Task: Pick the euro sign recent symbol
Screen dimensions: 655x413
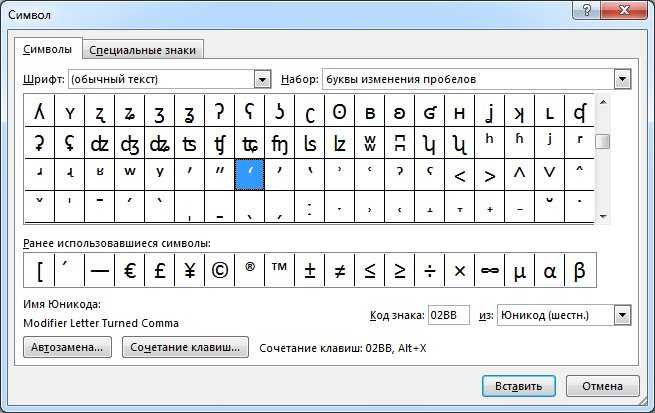Action: pos(129,270)
